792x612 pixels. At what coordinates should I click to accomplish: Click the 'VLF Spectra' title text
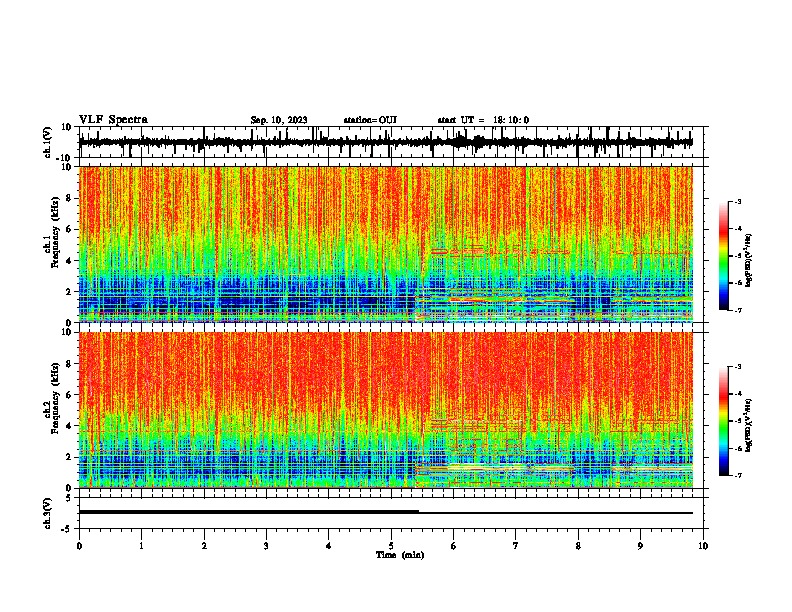(x=113, y=120)
